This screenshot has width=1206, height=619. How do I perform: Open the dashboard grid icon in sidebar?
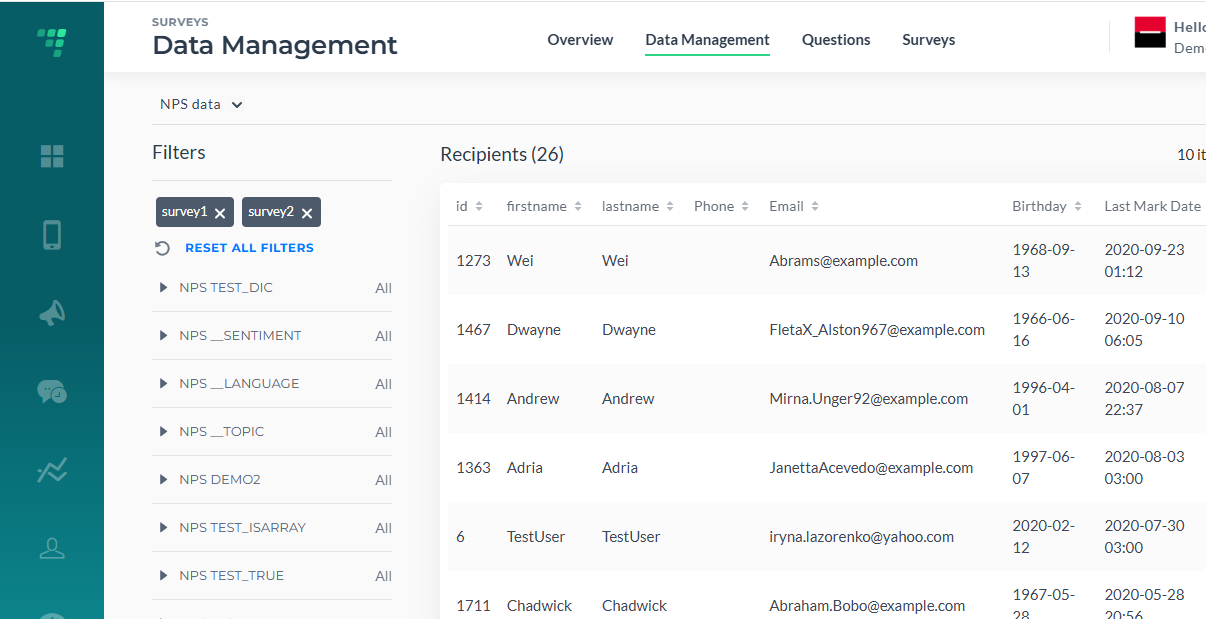52,156
